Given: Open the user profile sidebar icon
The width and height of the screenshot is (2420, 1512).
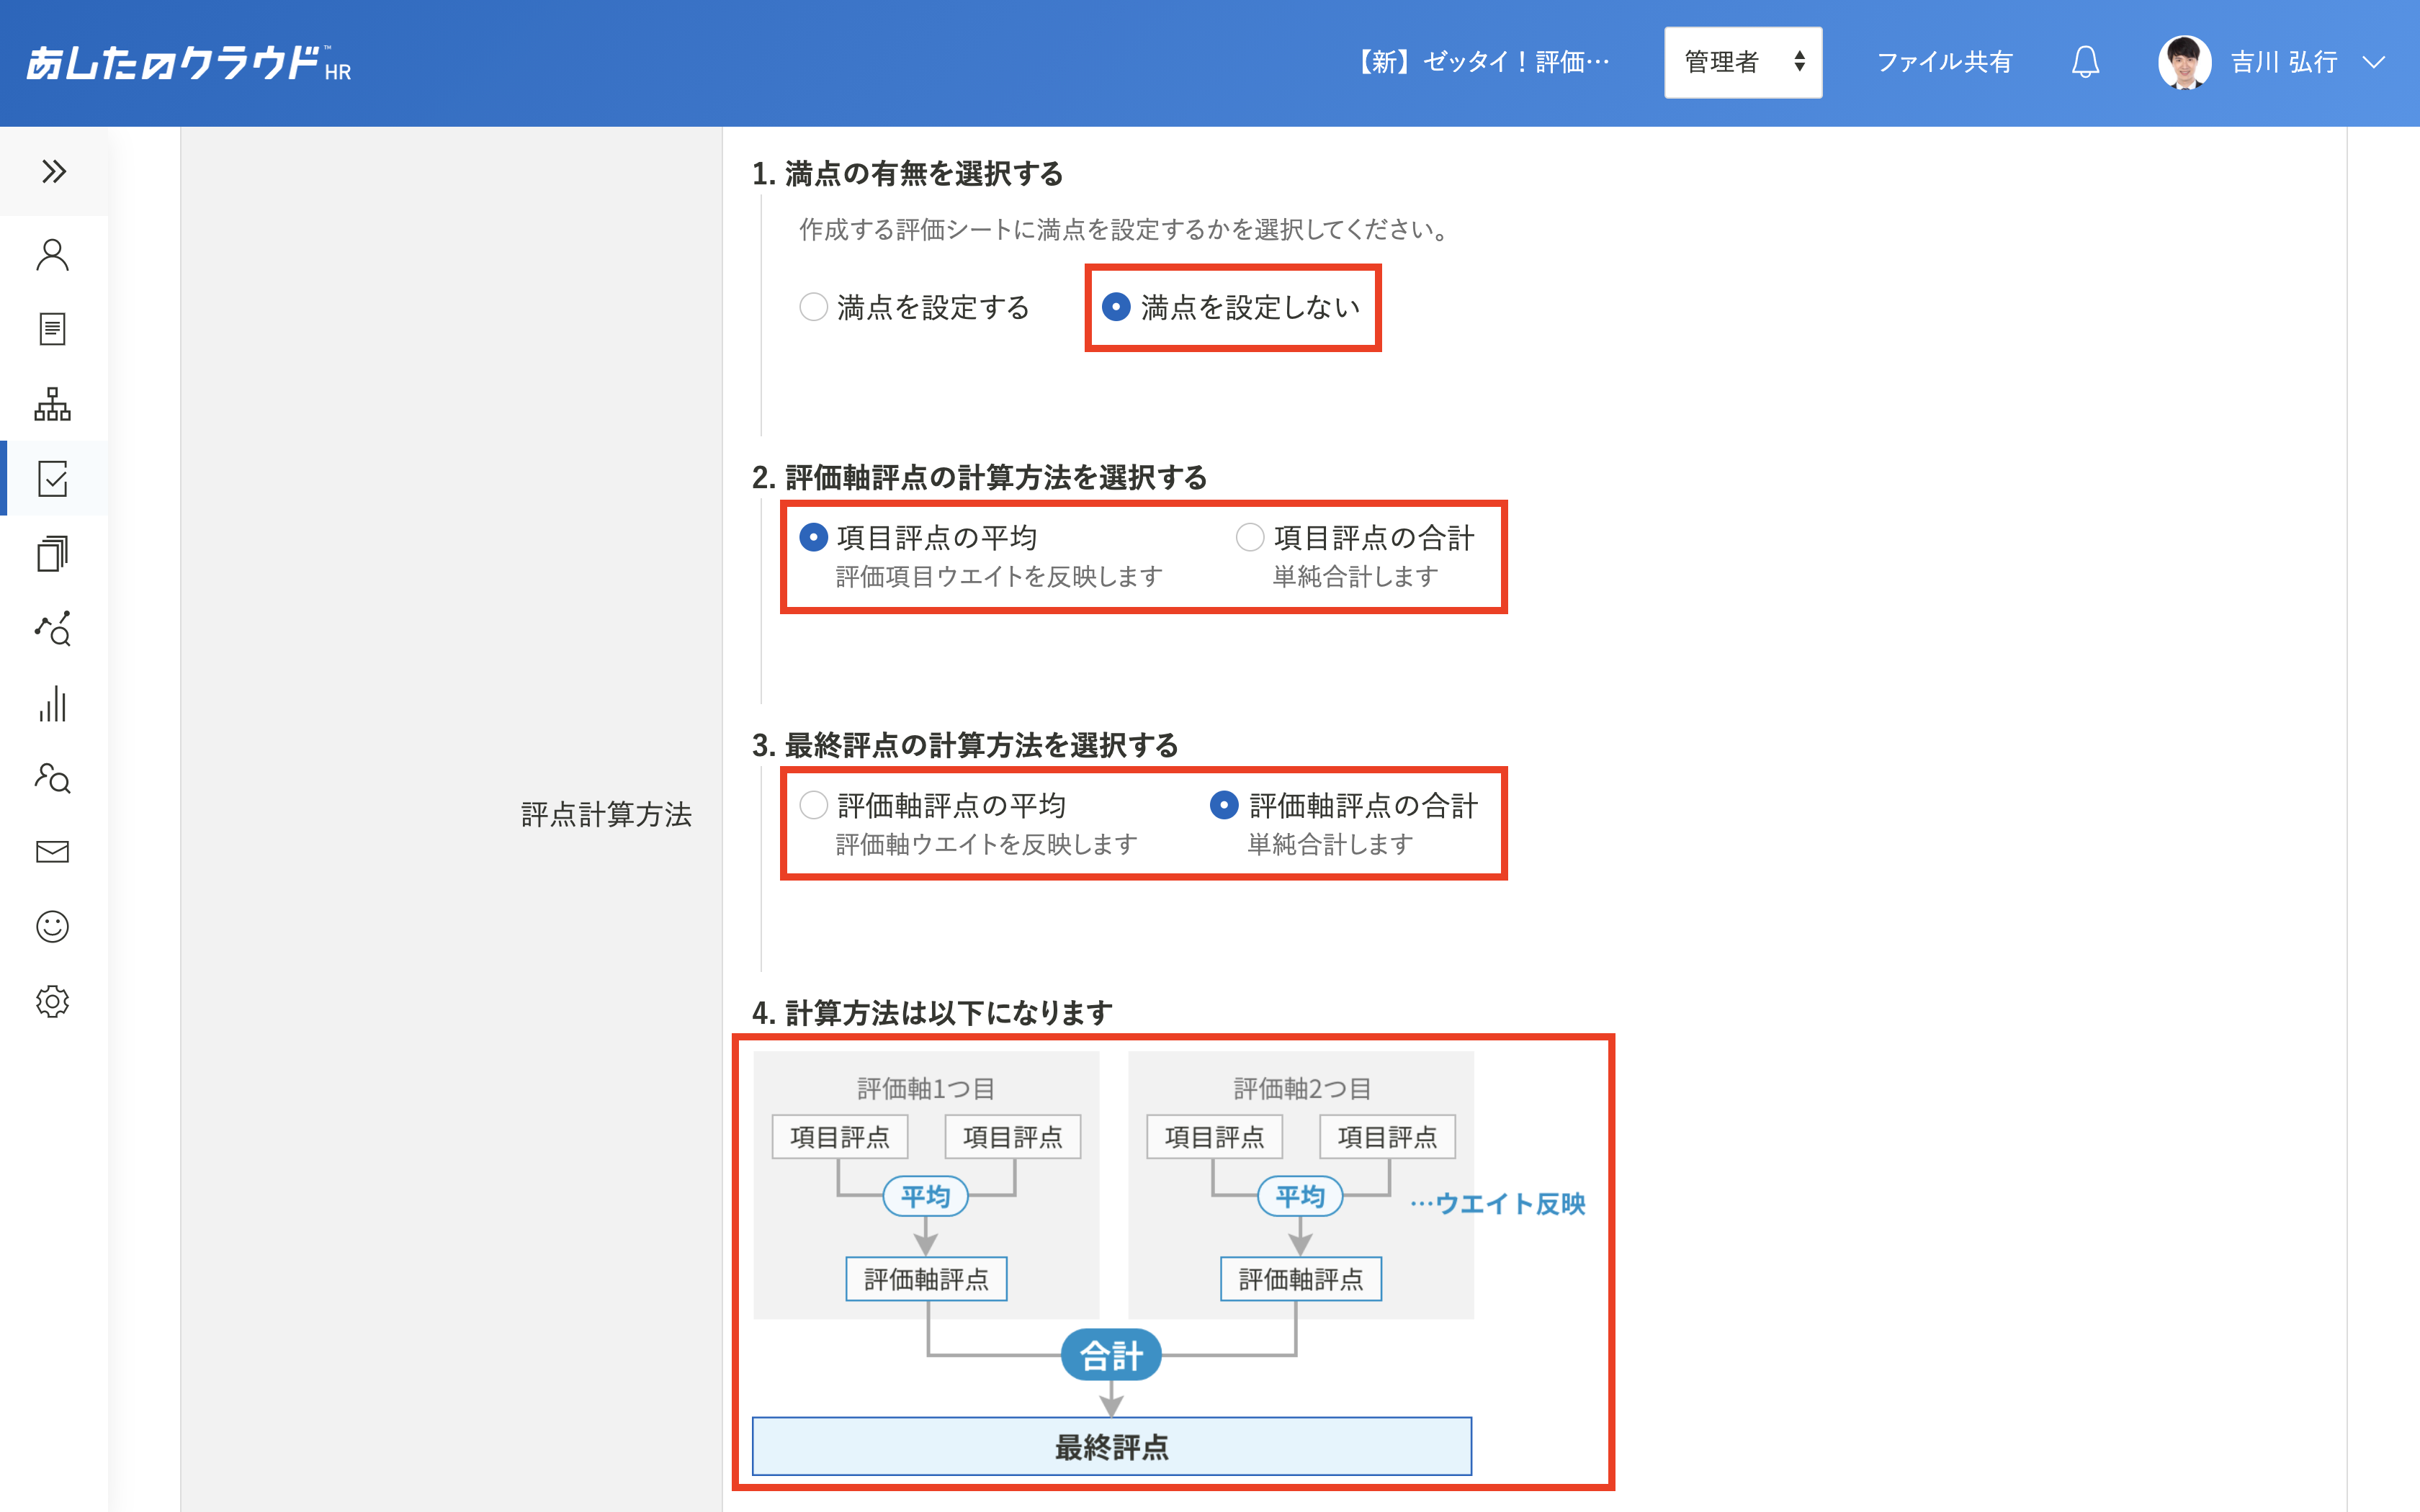Looking at the screenshot, I should [x=53, y=255].
